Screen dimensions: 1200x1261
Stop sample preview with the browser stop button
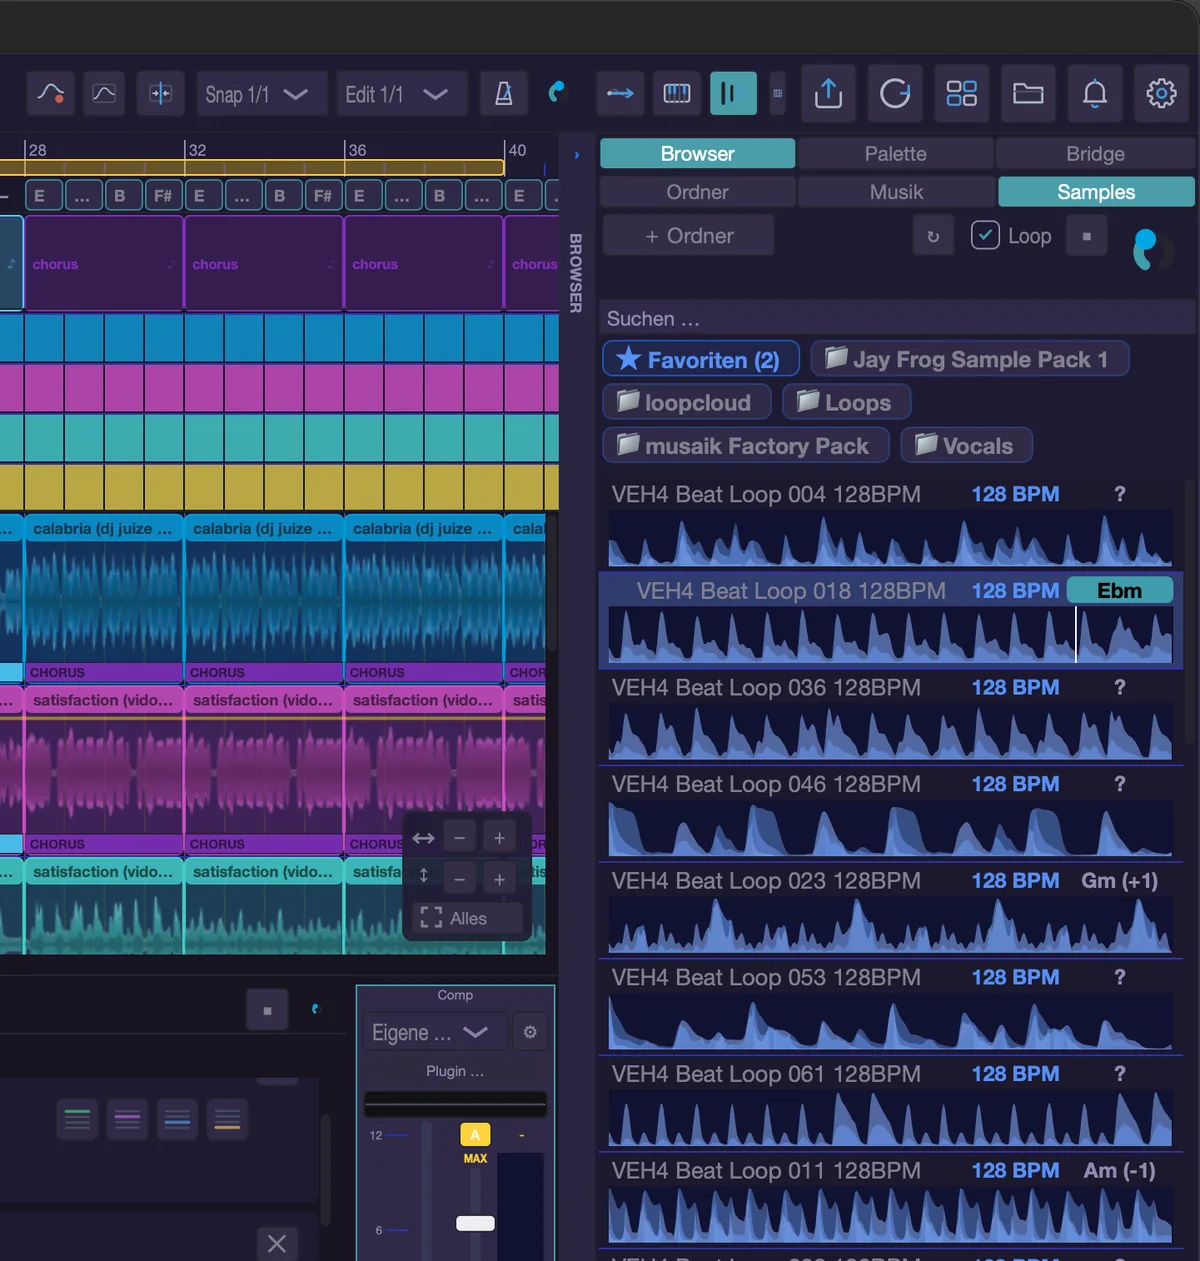(1087, 237)
